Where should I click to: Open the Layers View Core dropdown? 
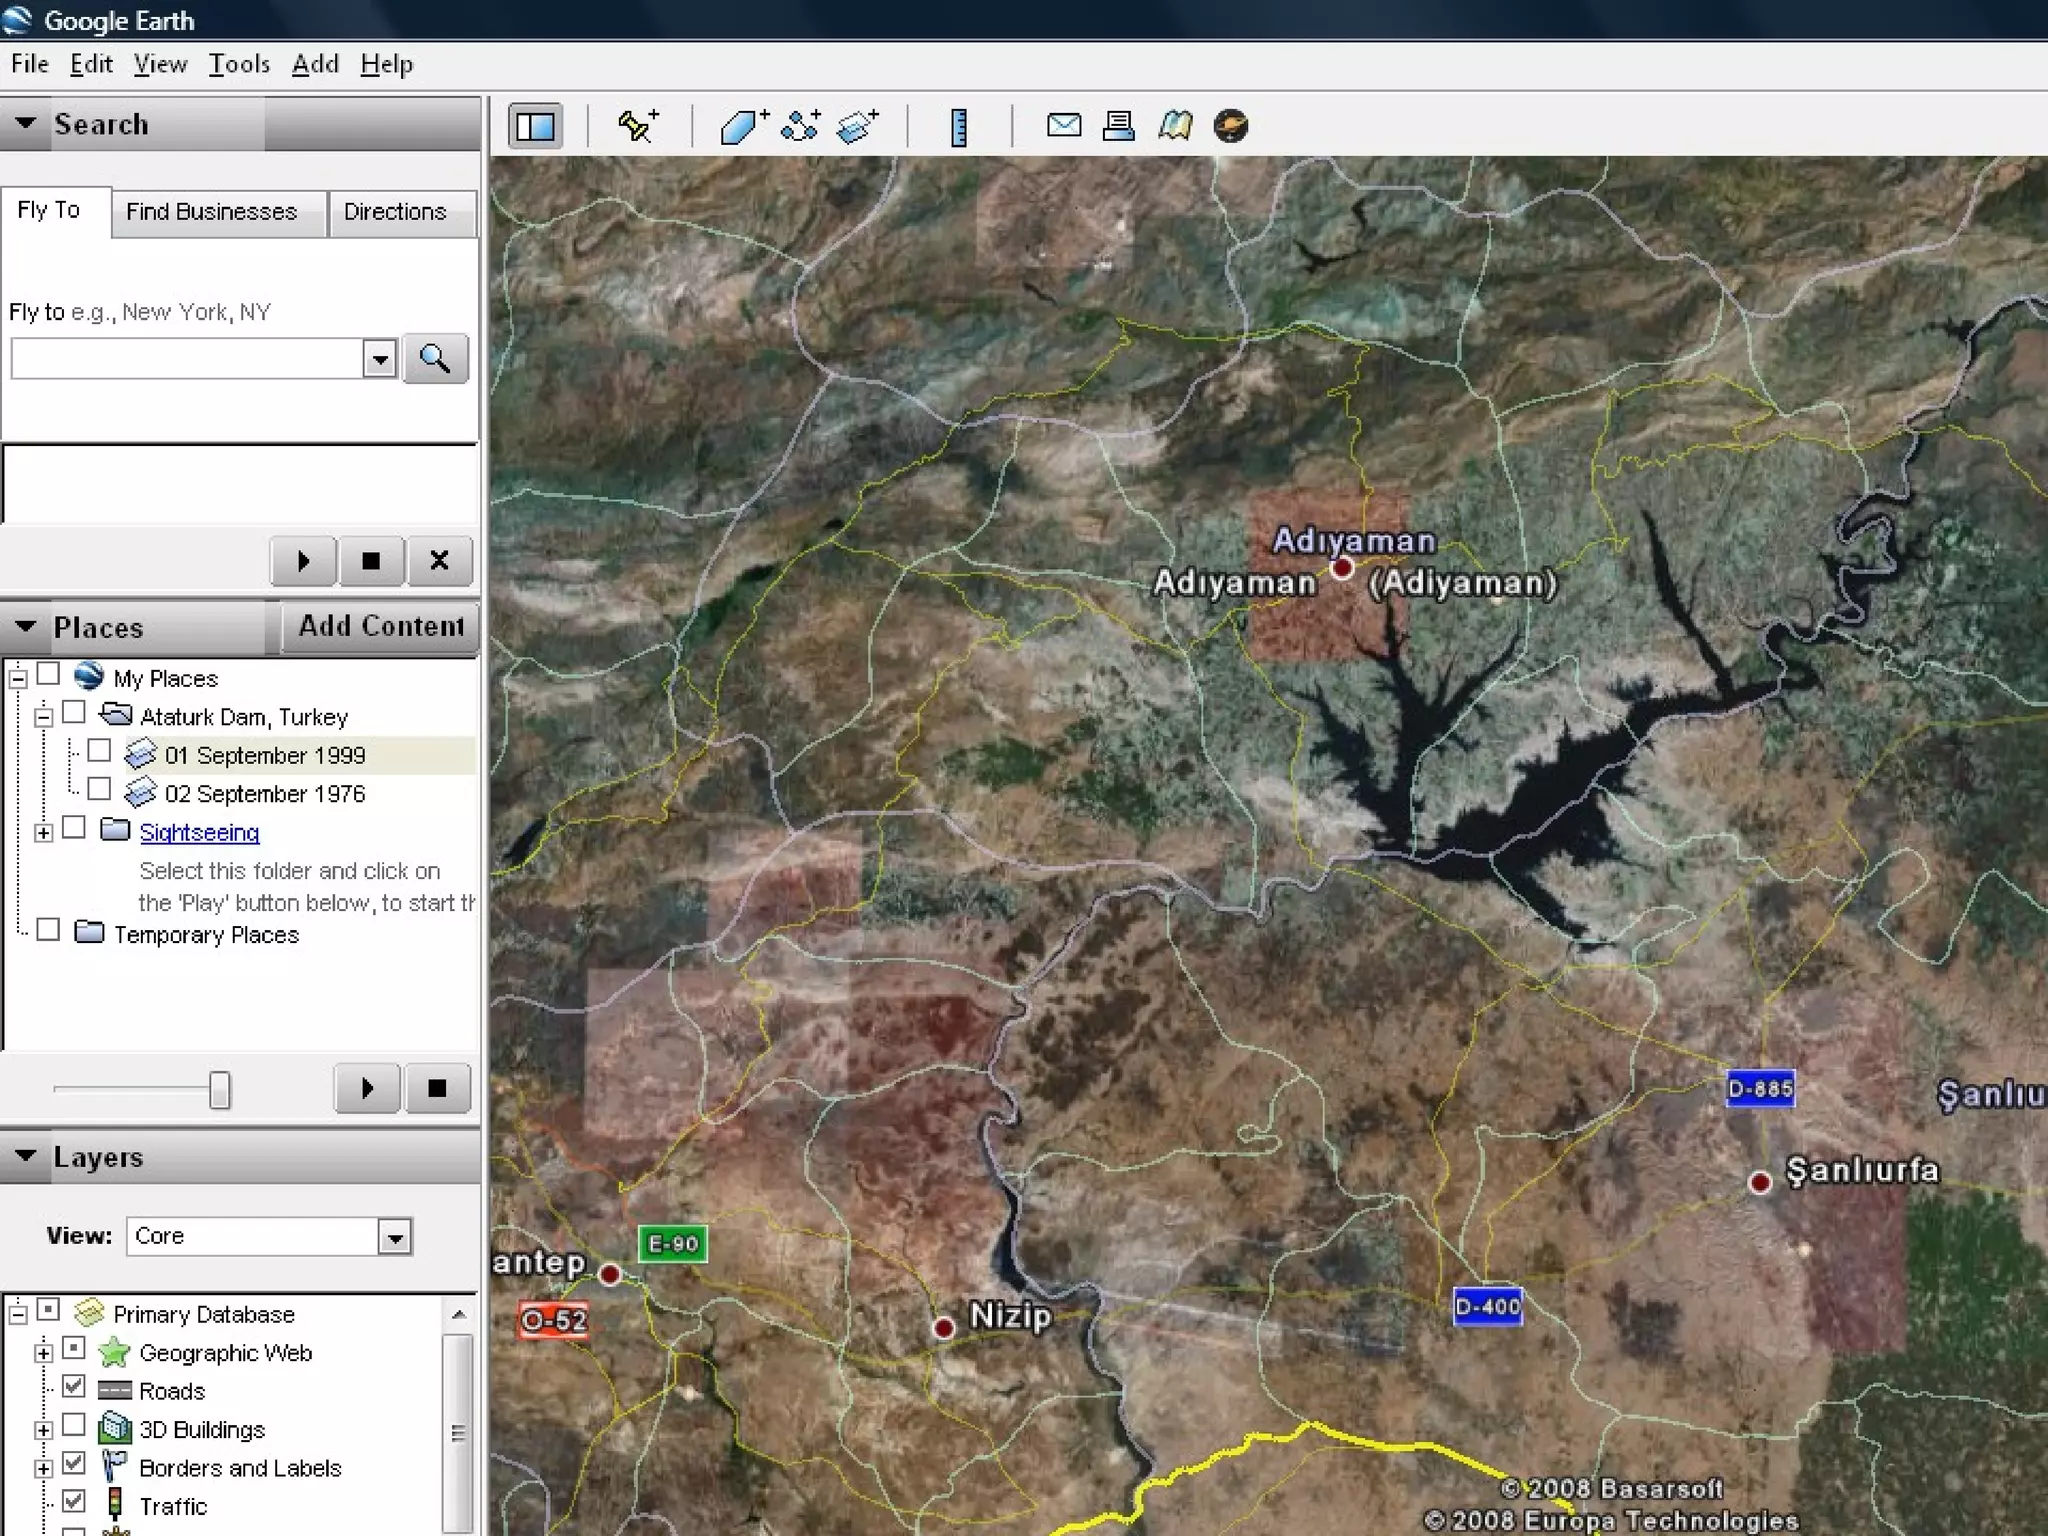pyautogui.click(x=395, y=1237)
